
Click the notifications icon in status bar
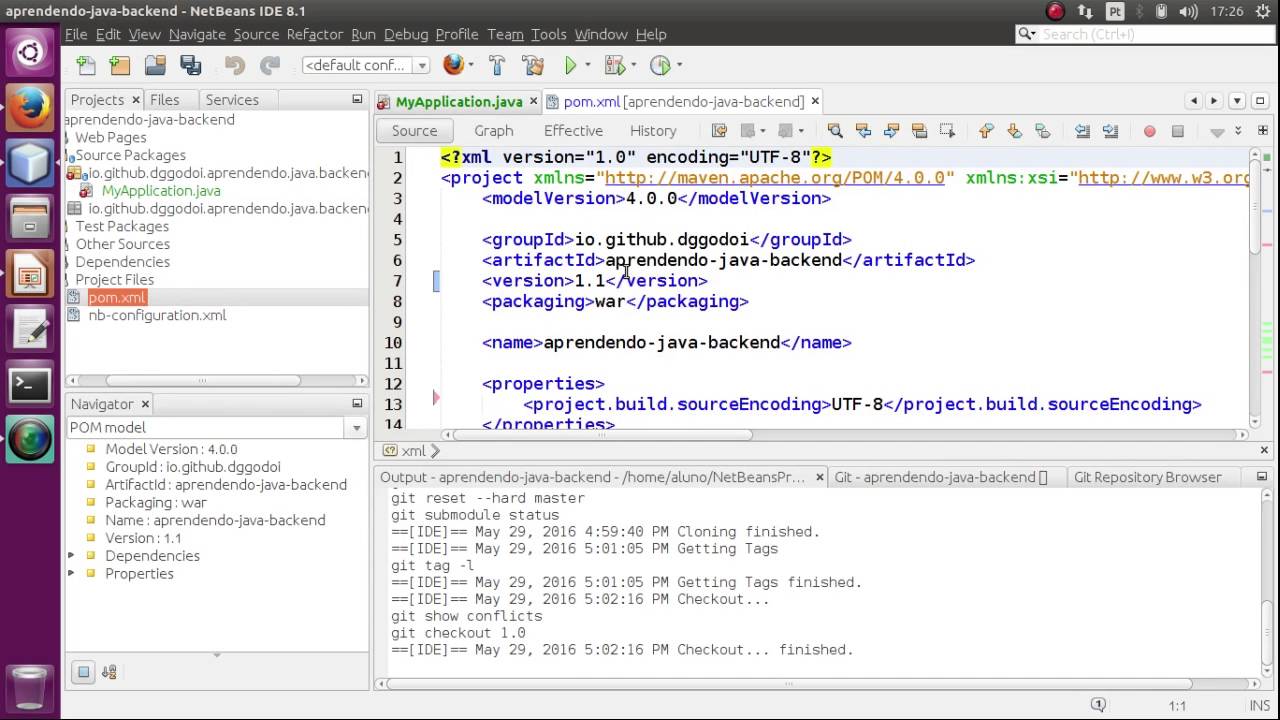click(x=1098, y=705)
